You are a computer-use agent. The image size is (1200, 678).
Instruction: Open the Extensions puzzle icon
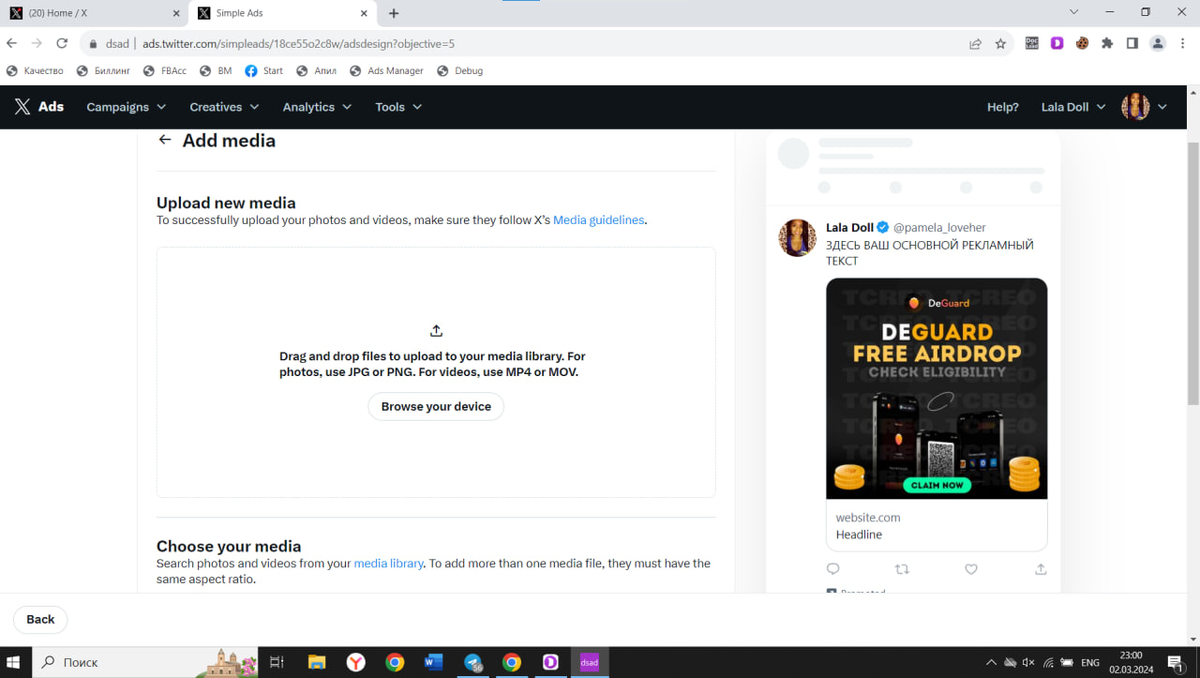1107,43
